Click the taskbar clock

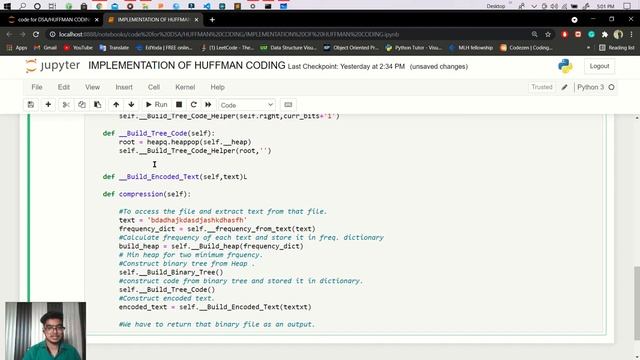(x=605, y=6)
